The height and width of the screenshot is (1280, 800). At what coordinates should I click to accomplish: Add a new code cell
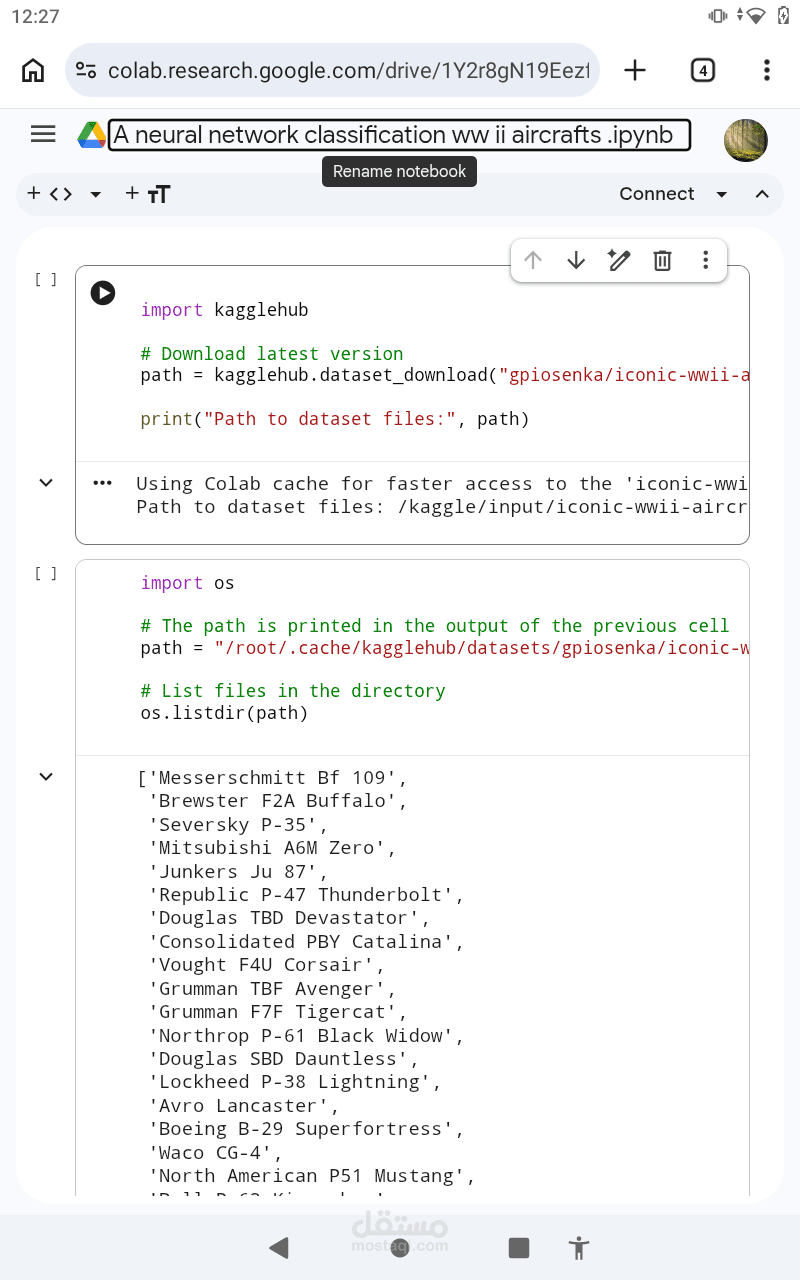[50, 194]
